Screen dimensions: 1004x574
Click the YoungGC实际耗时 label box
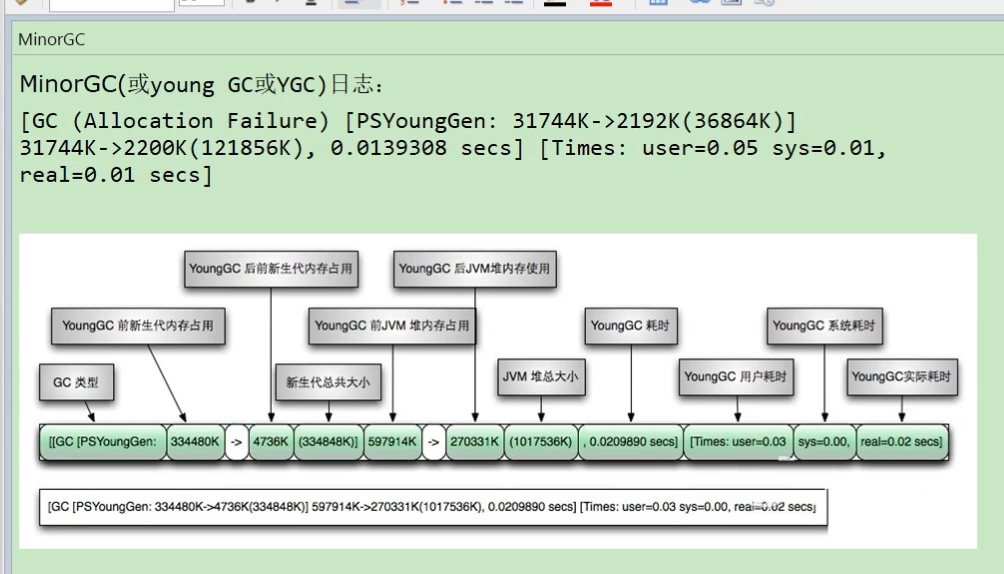pyautogui.click(x=902, y=377)
